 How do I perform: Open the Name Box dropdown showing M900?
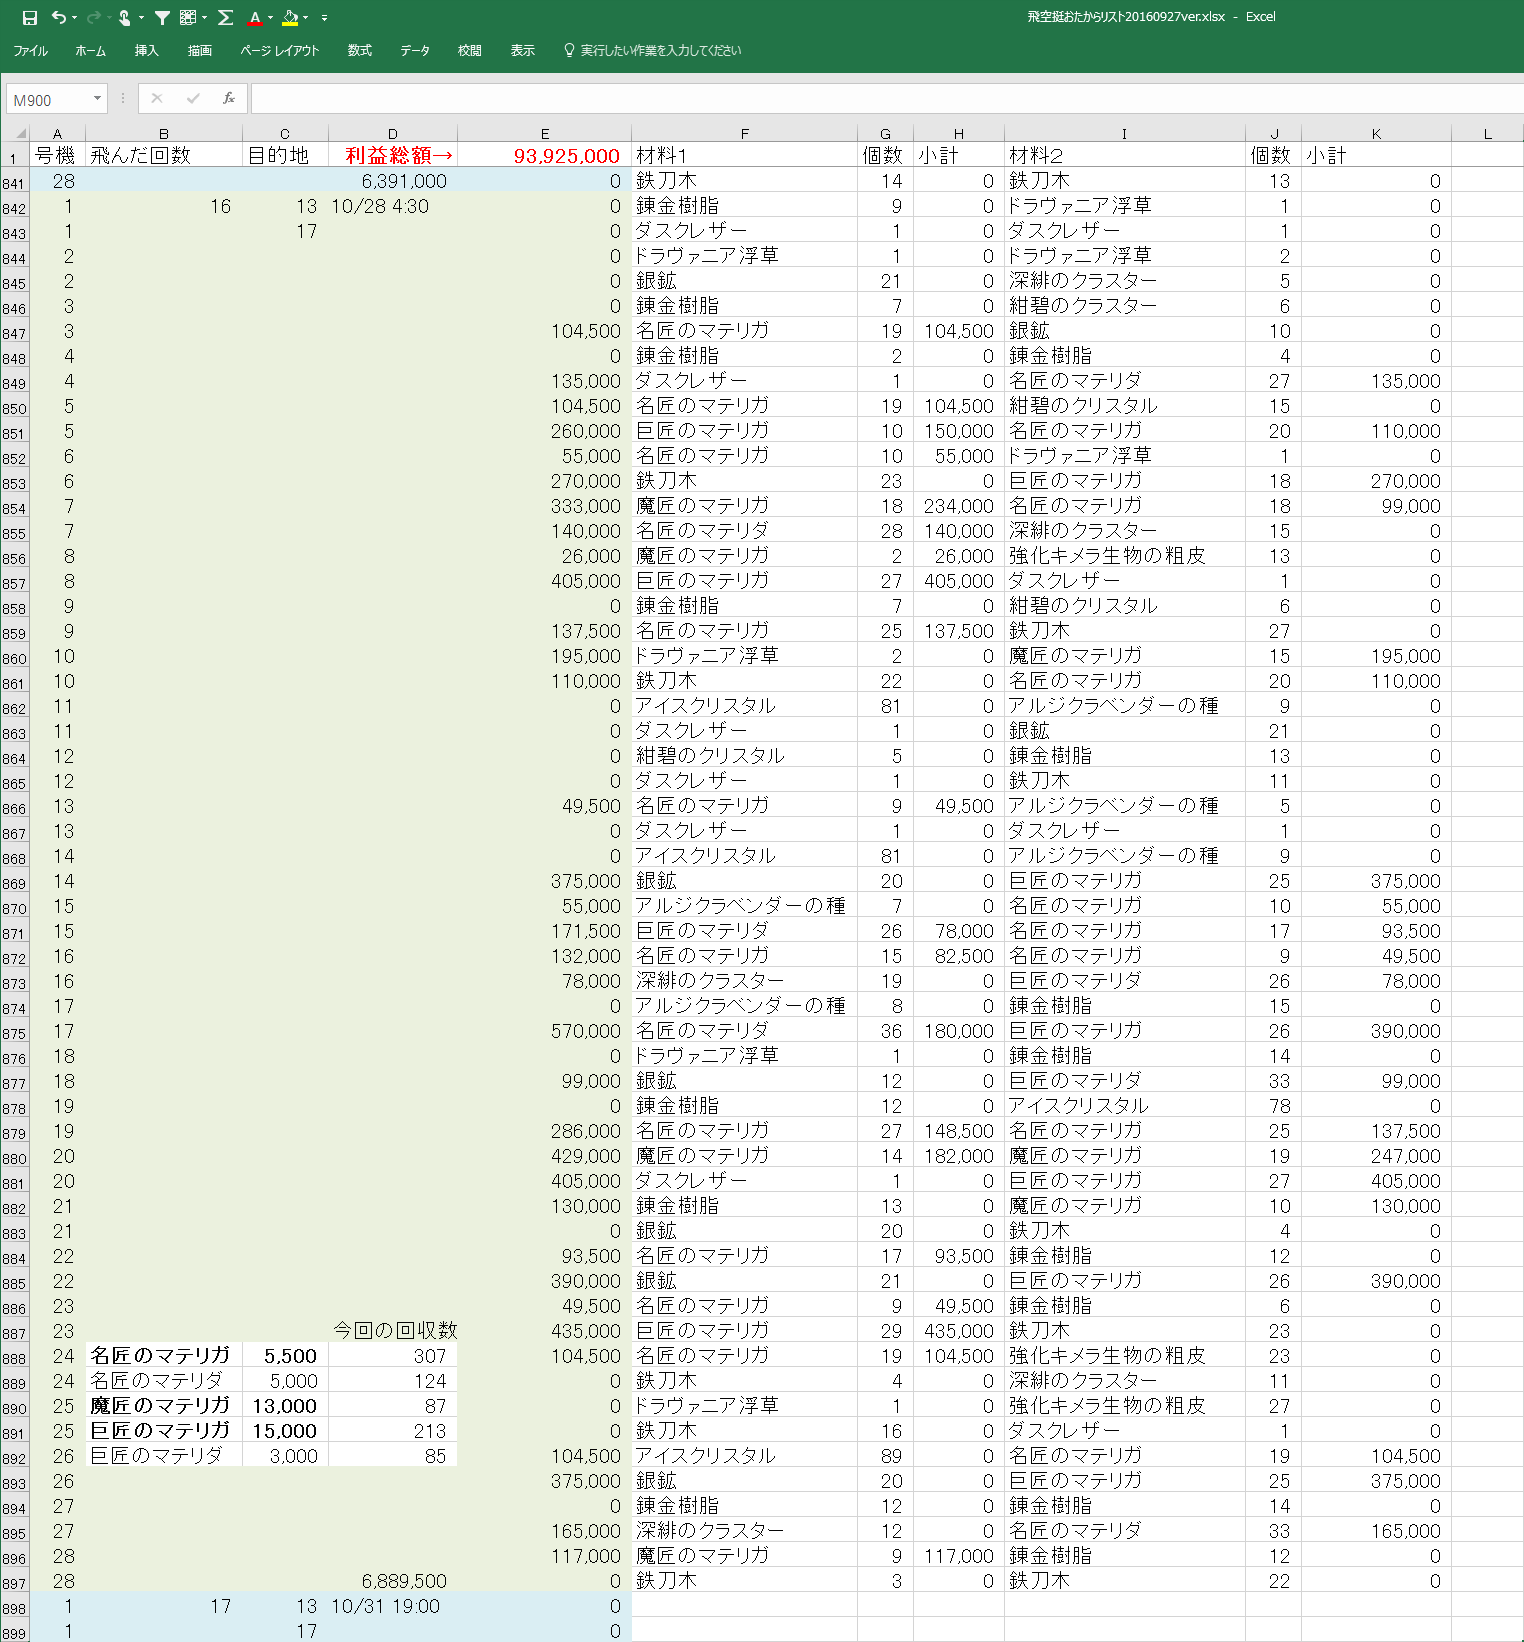point(97,98)
